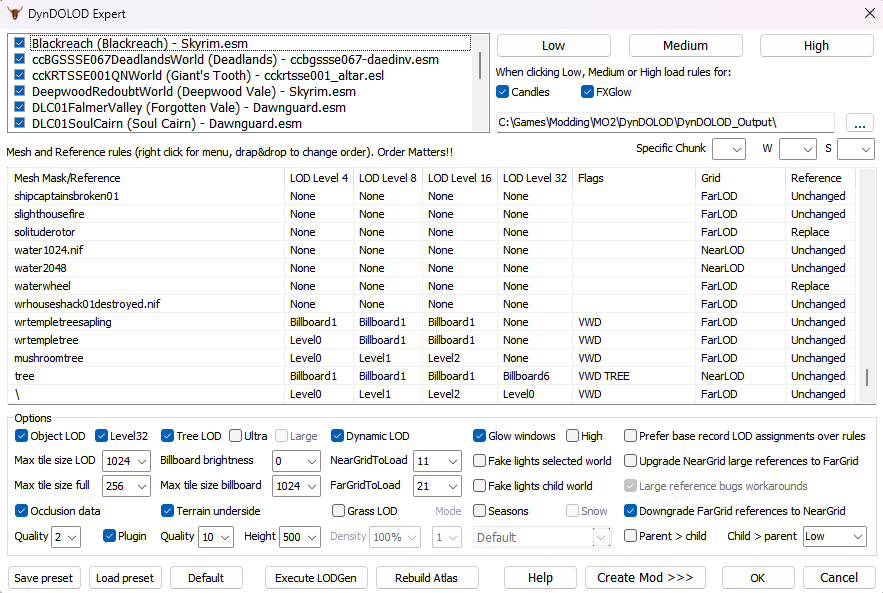Enable the Ultra tree LOD checkbox
Image resolution: width=883 pixels, height=593 pixels.
[x=236, y=436]
